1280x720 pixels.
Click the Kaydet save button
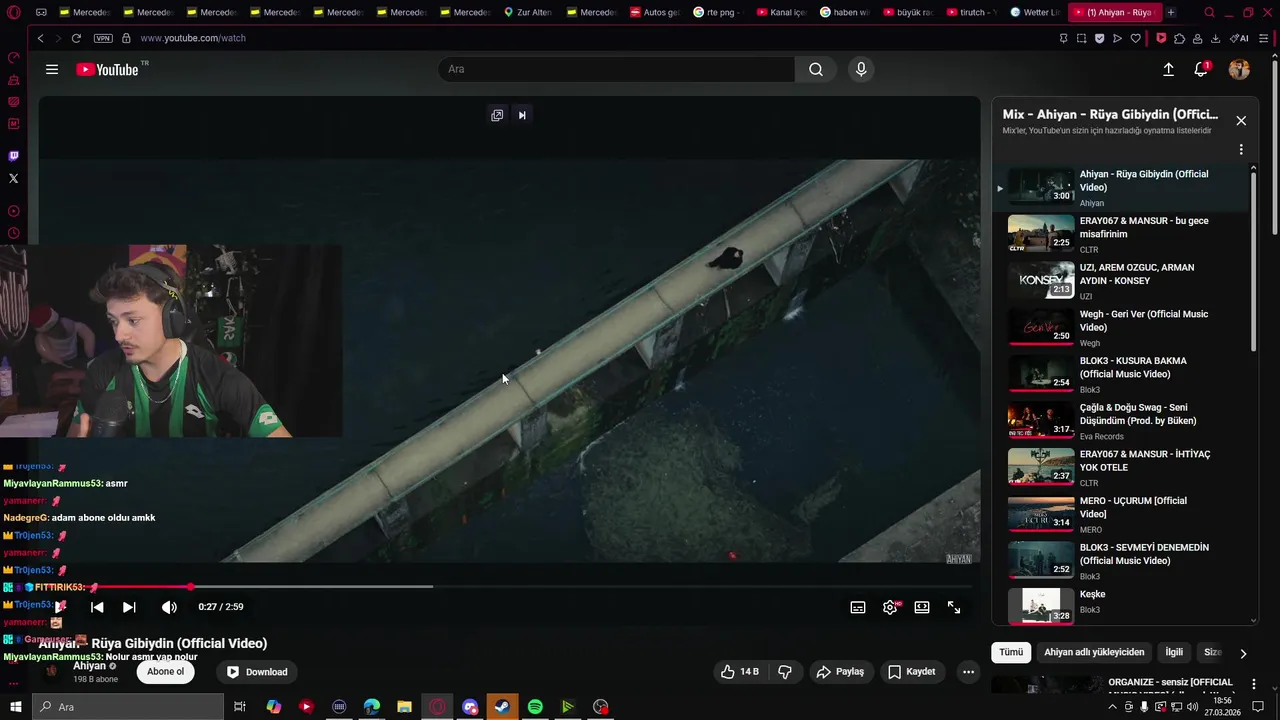pos(911,672)
